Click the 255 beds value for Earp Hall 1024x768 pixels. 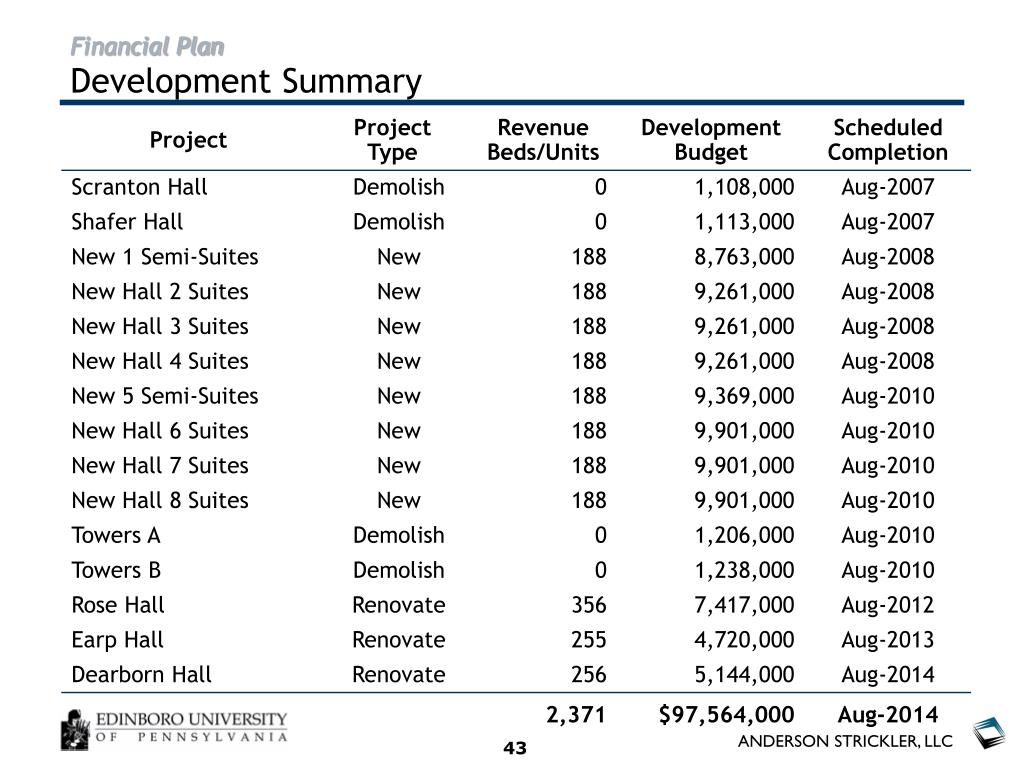point(588,640)
